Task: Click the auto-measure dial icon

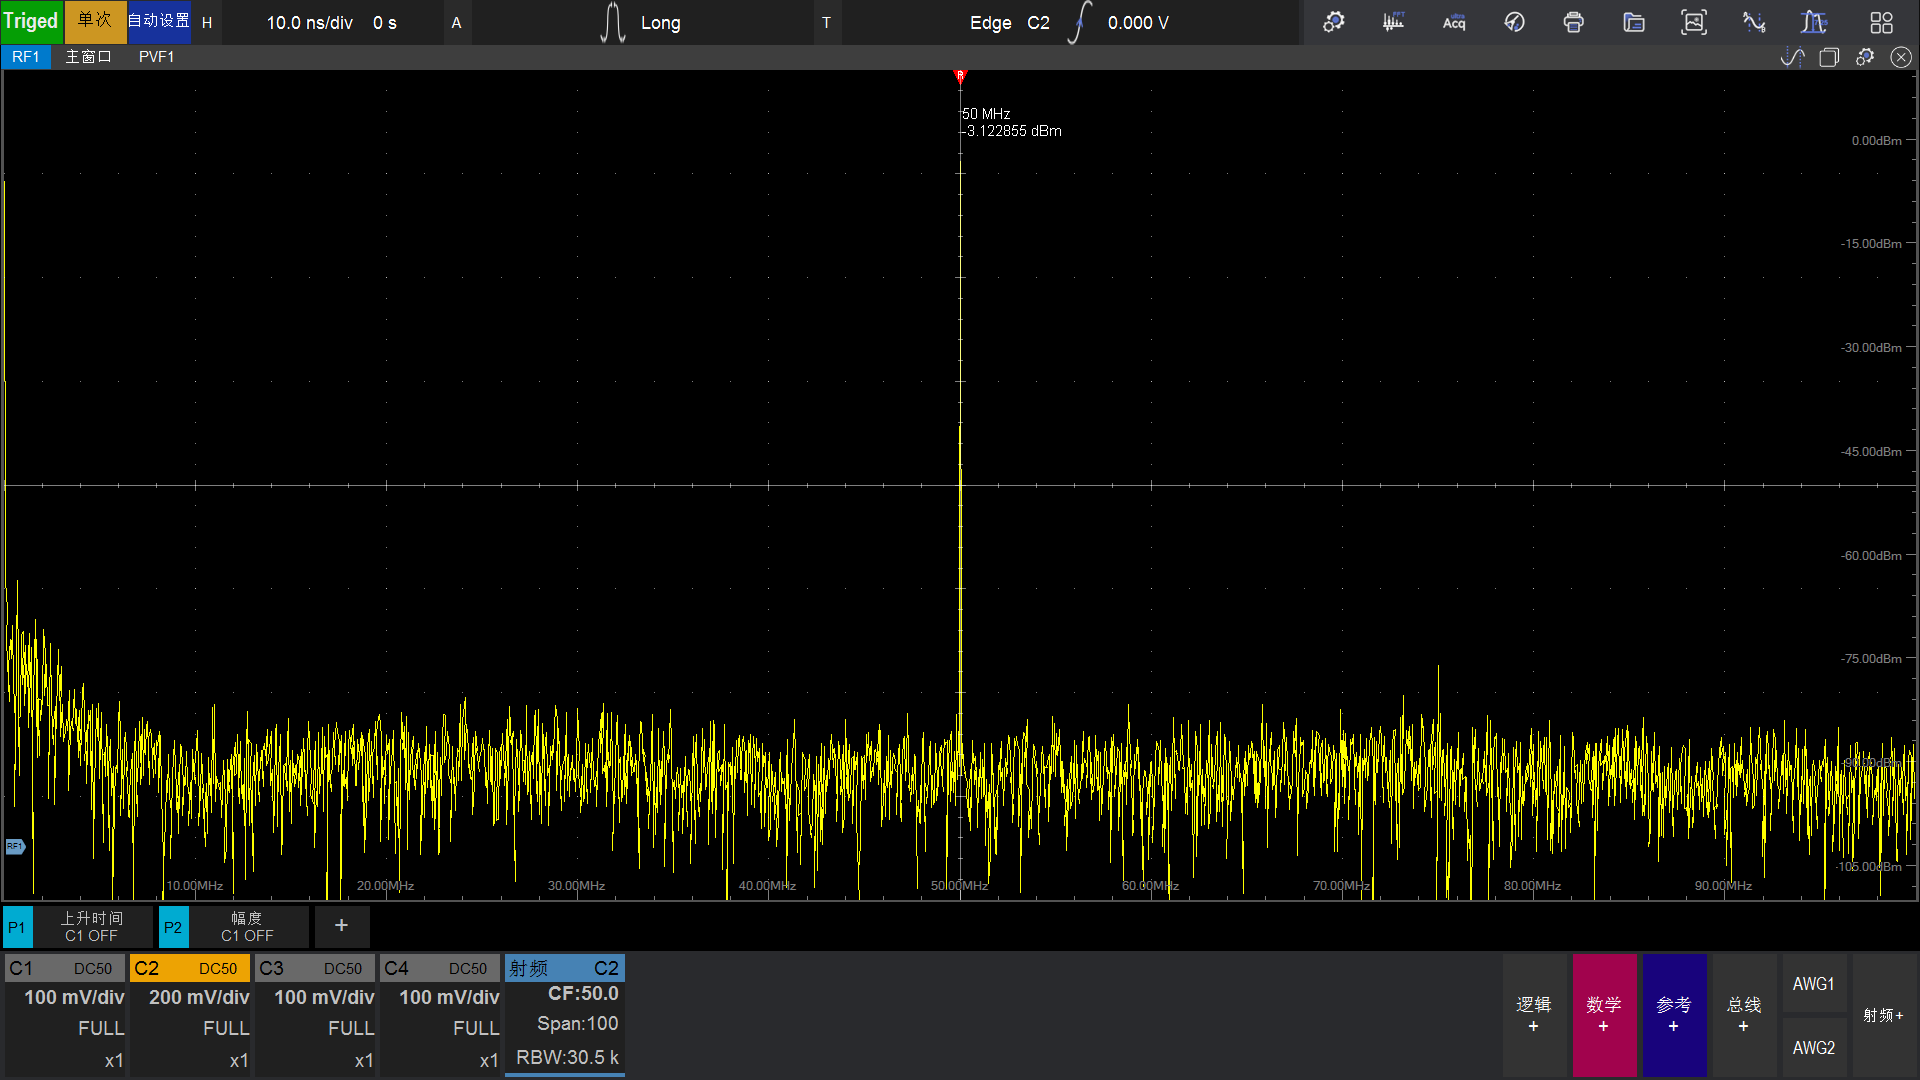Action: 1514,22
